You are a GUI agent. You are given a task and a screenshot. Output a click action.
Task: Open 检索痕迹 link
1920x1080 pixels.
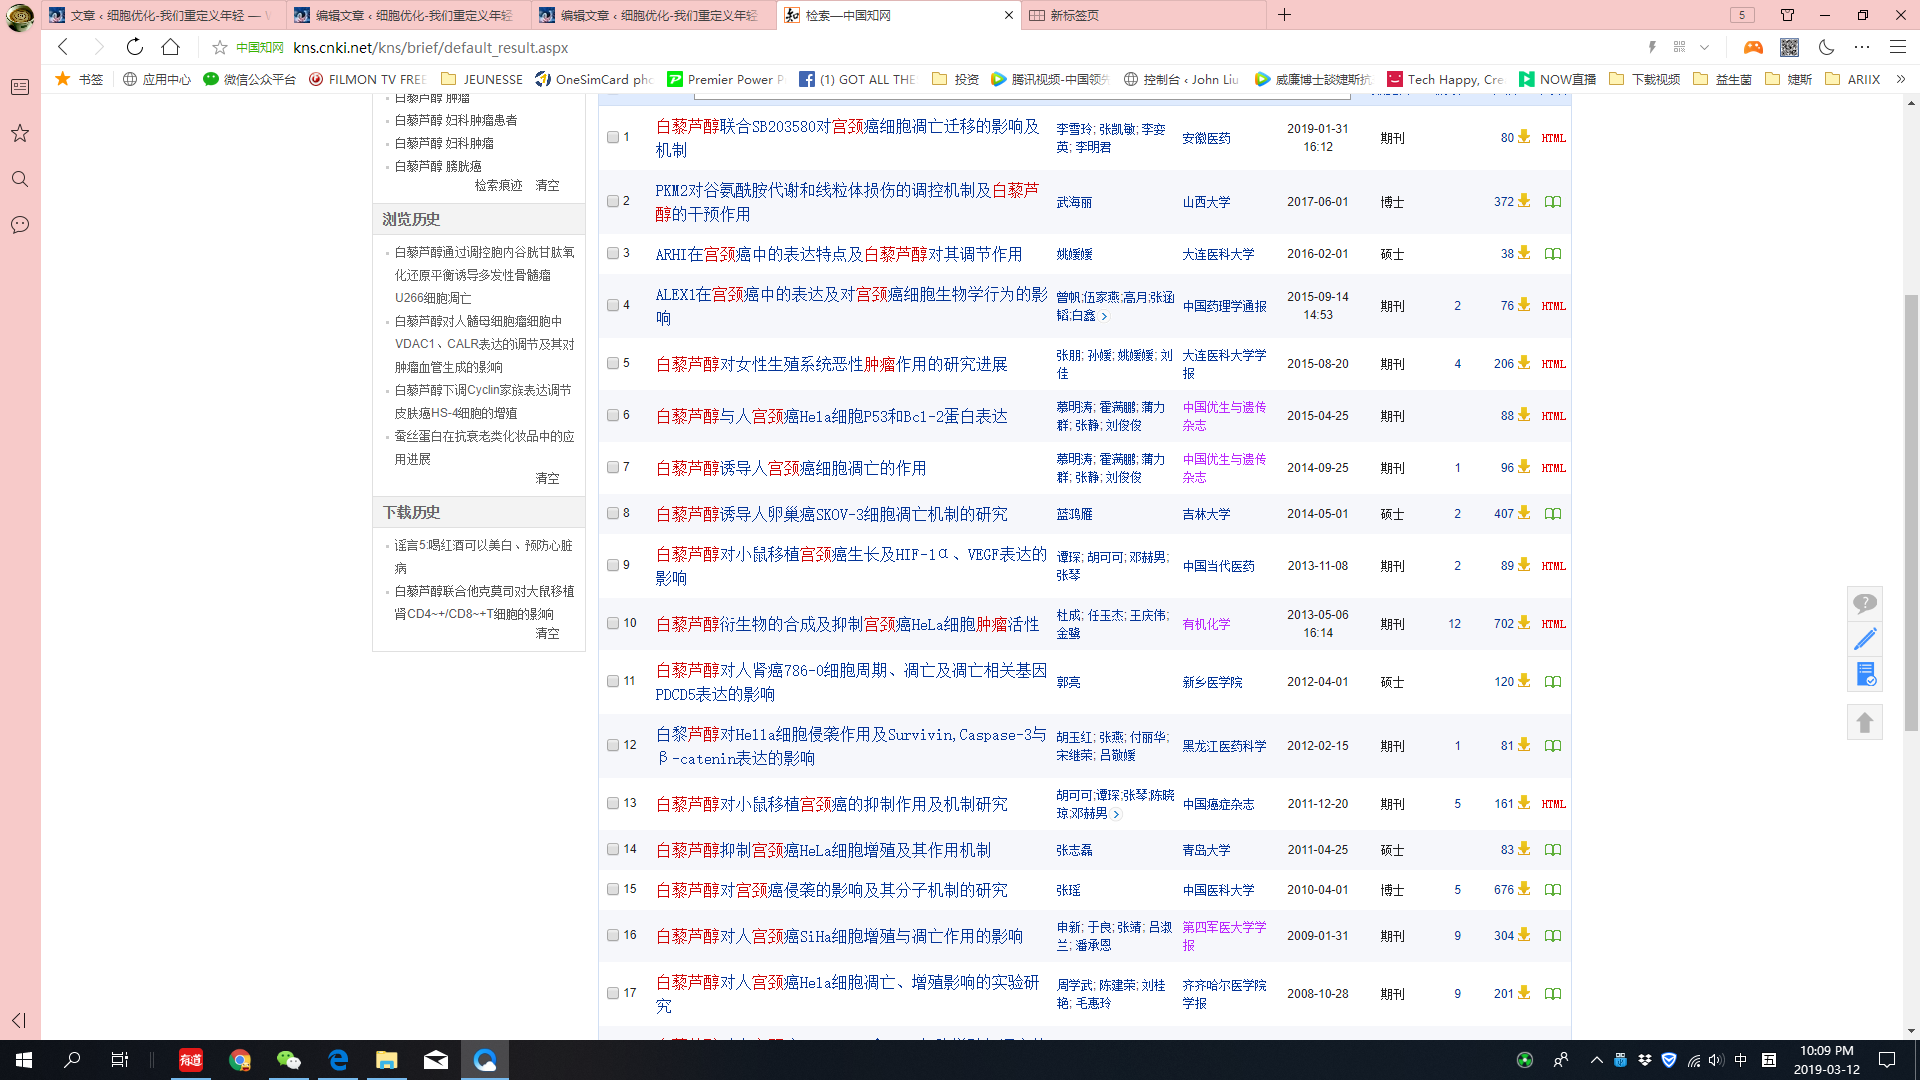tap(498, 185)
